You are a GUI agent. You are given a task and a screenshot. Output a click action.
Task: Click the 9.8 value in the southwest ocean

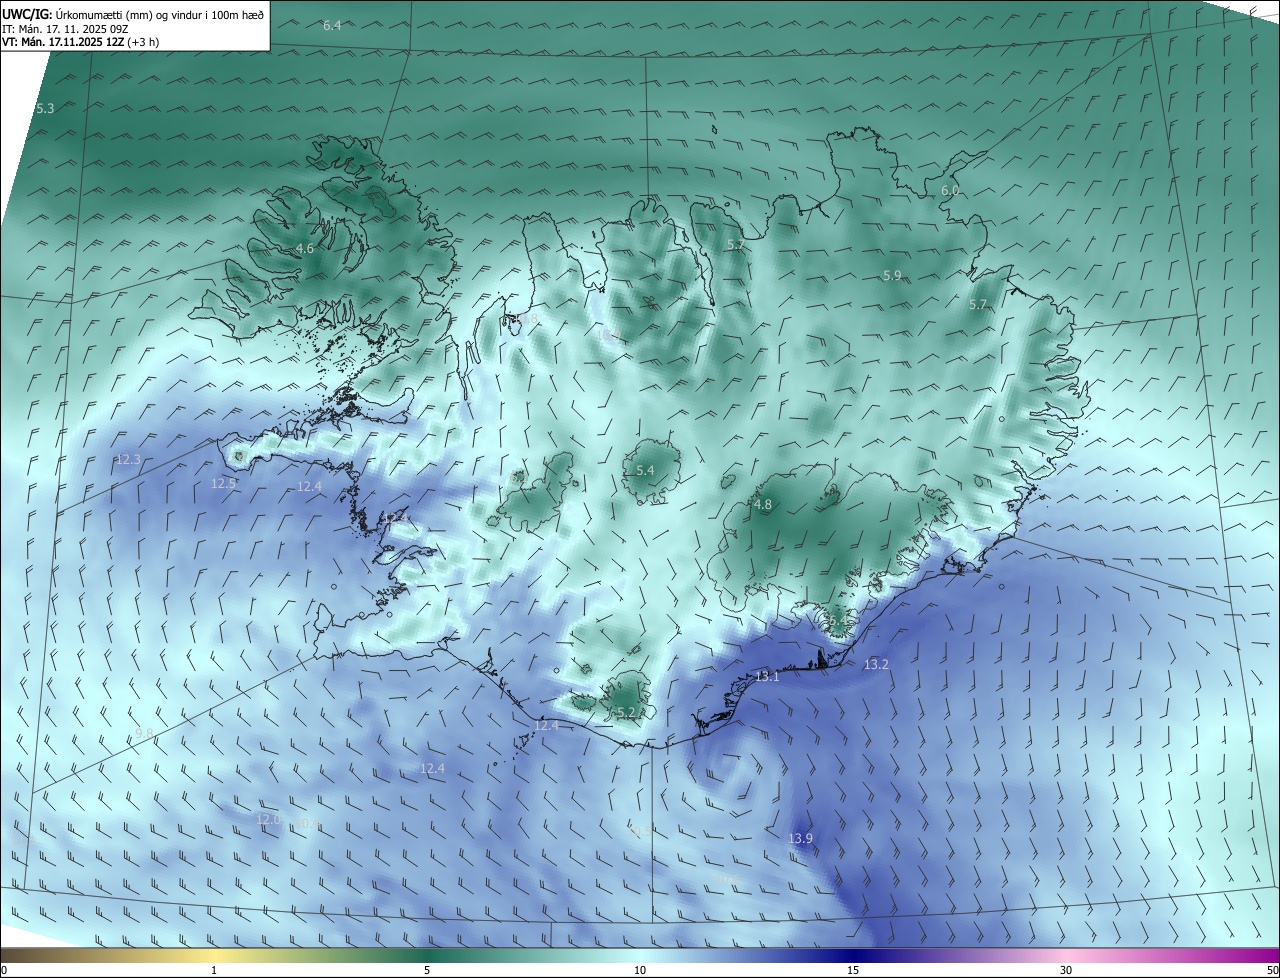[x=144, y=733]
